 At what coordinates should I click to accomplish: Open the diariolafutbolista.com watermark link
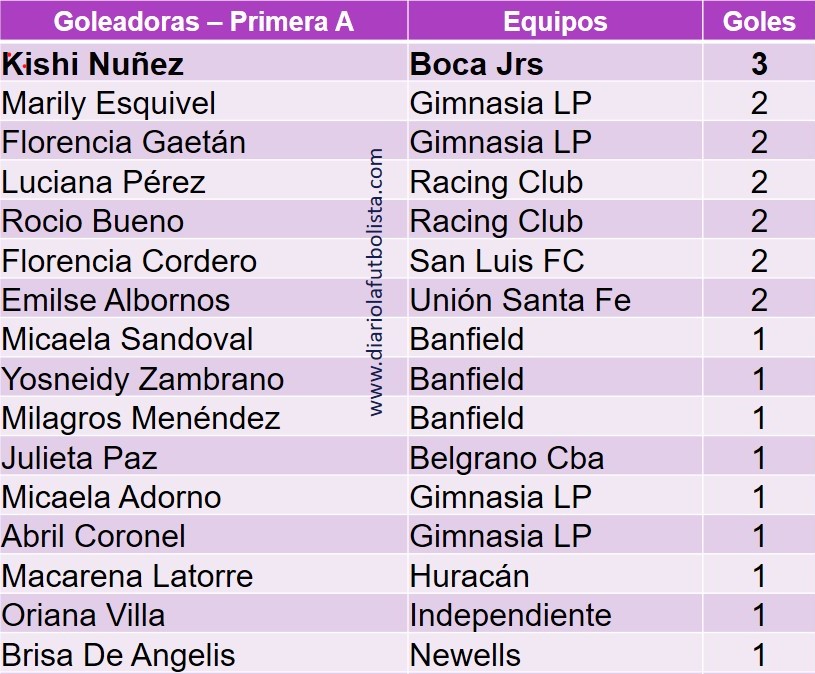tap(377, 282)
